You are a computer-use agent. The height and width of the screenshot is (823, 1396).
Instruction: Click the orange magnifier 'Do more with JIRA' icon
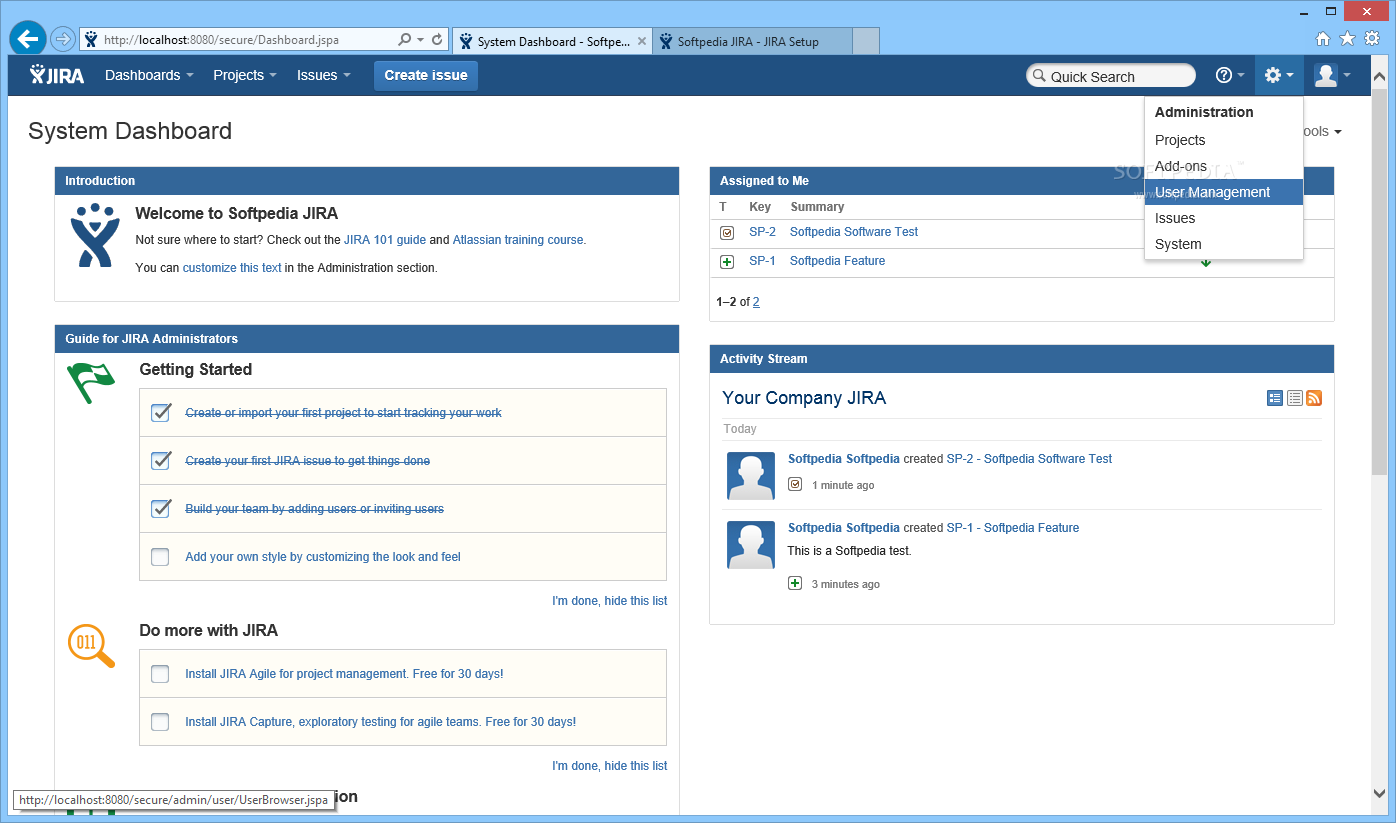pos(91,646)
